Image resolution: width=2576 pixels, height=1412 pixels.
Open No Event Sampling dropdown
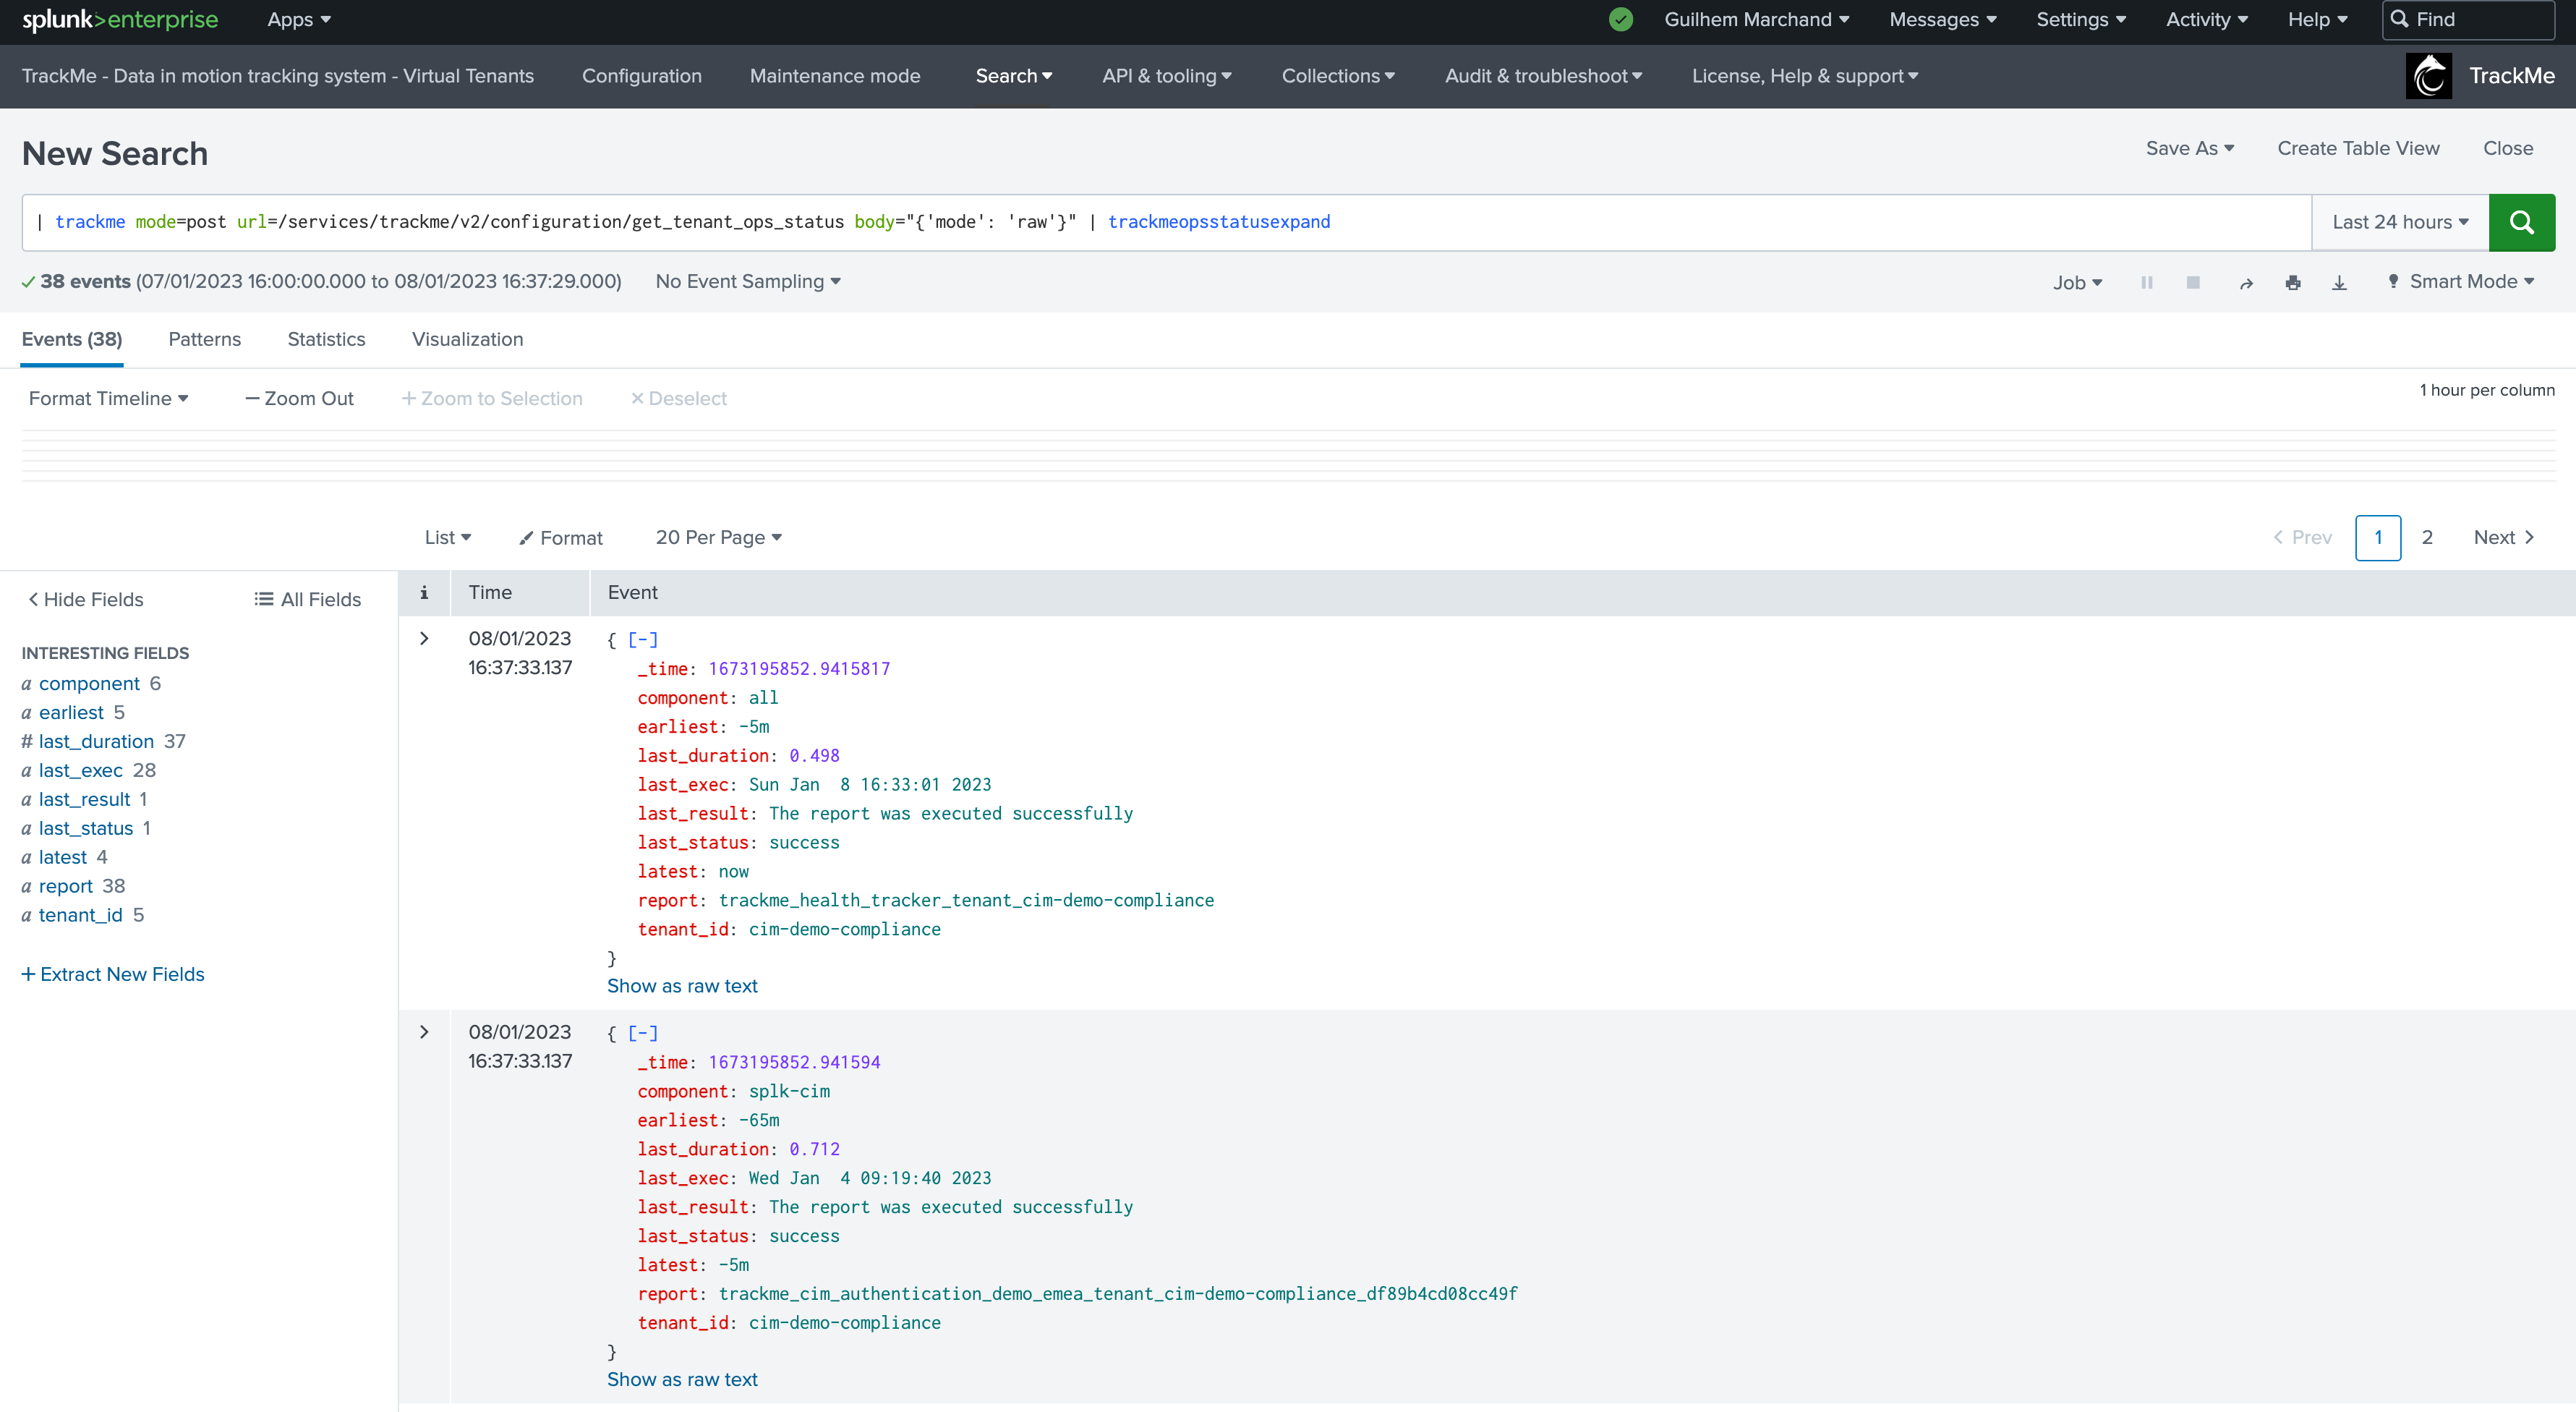(747, 282)
